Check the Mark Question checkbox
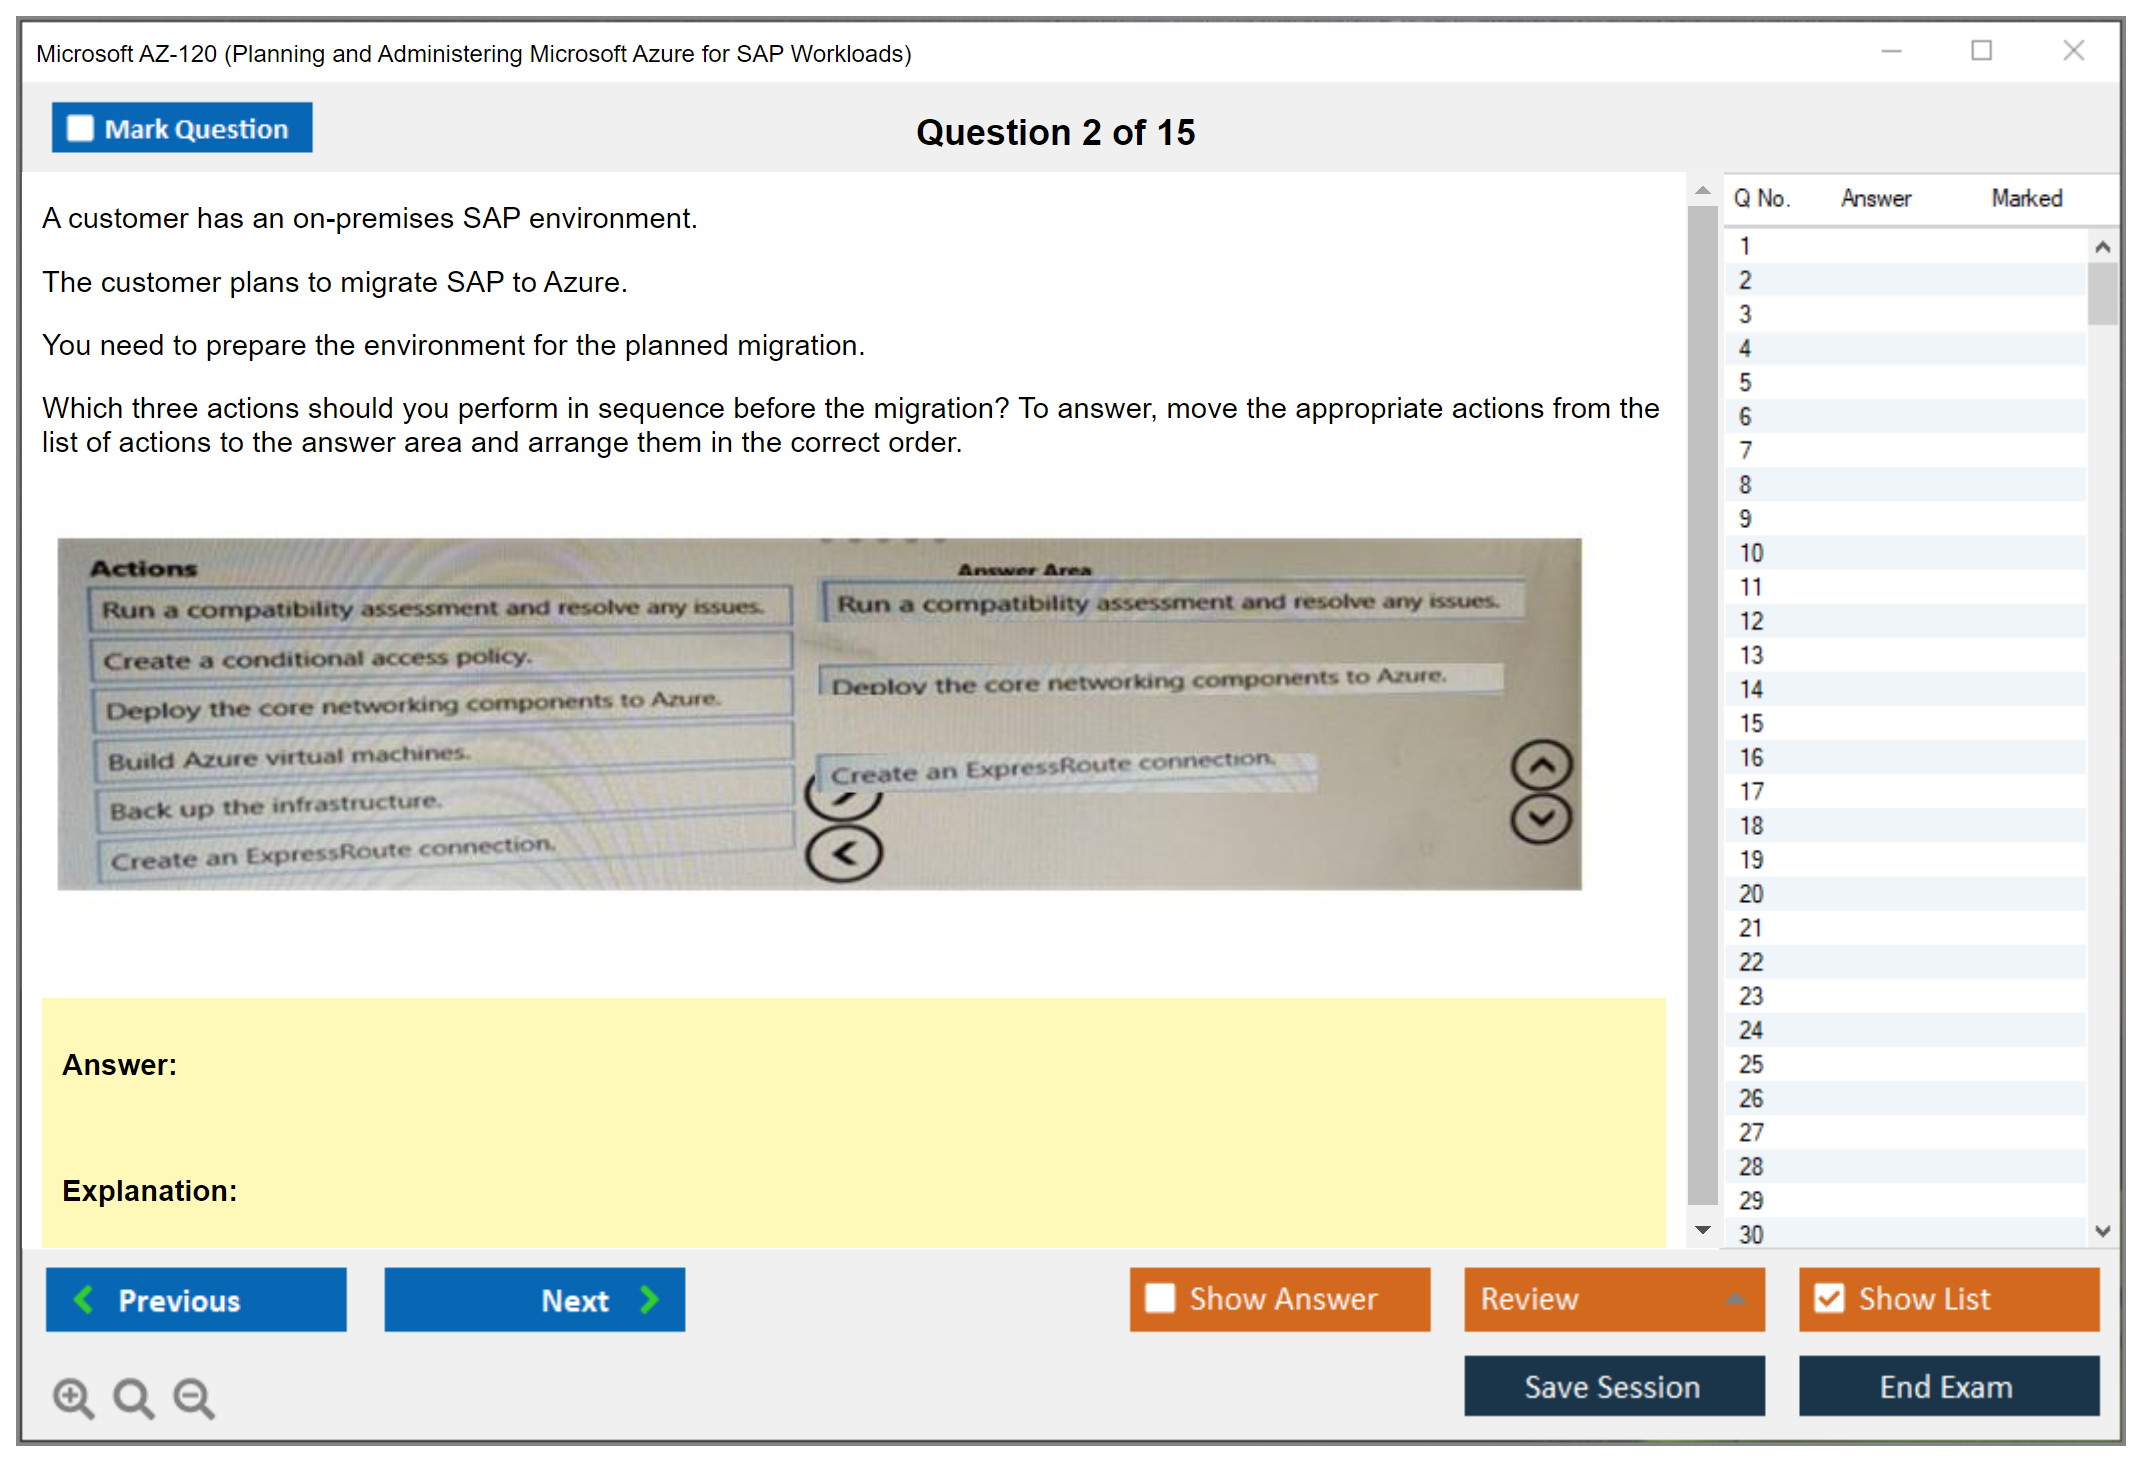The width and height of the screenshot is (2150, 1470). point(81,128)
